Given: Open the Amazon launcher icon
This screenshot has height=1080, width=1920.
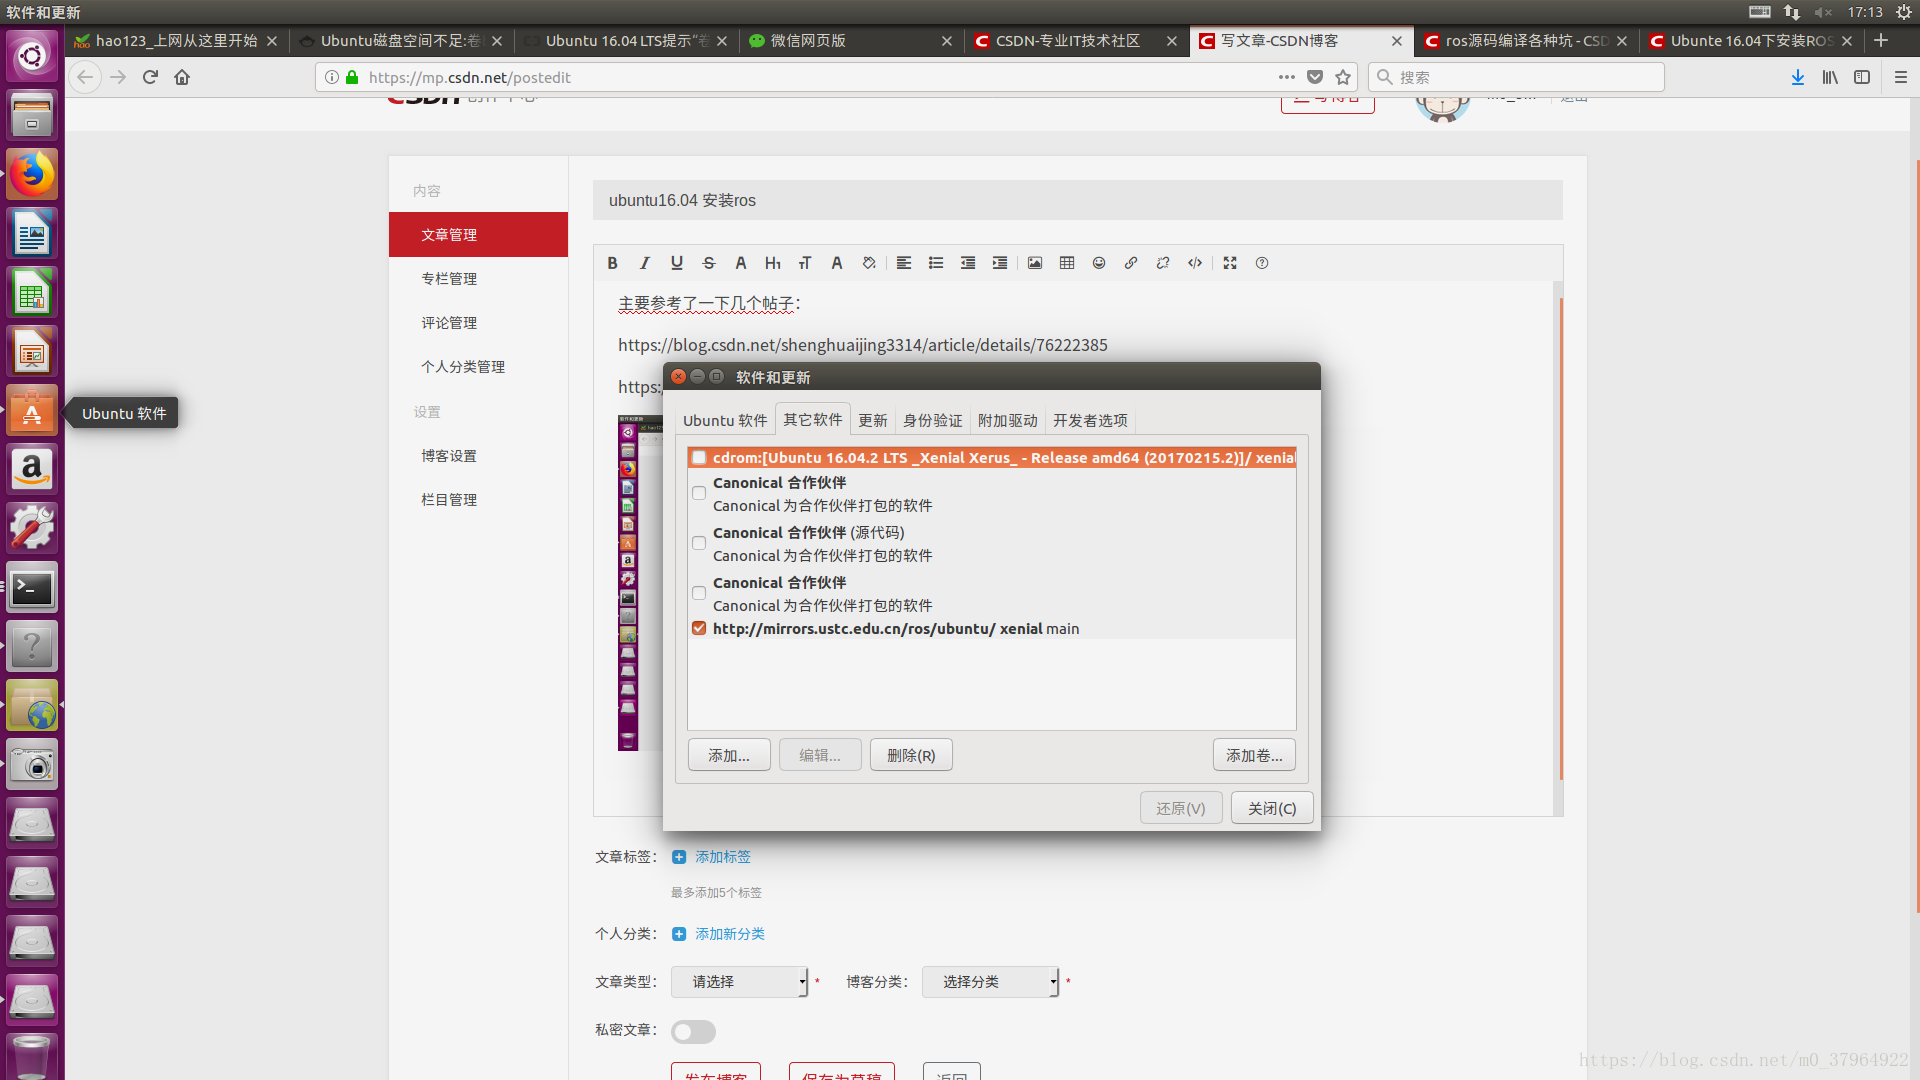Looking at the screenshot, I should 32,470.
